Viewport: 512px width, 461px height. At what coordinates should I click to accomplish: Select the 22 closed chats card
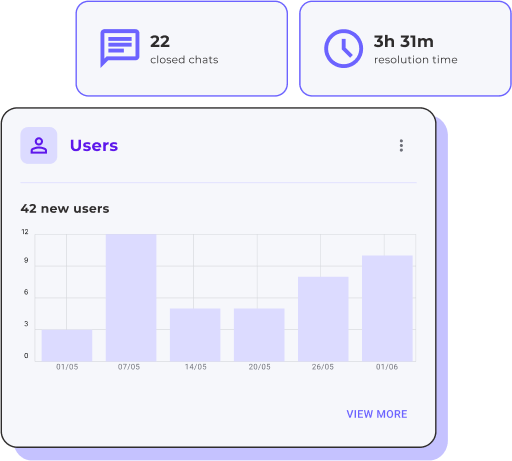point(182,49)
